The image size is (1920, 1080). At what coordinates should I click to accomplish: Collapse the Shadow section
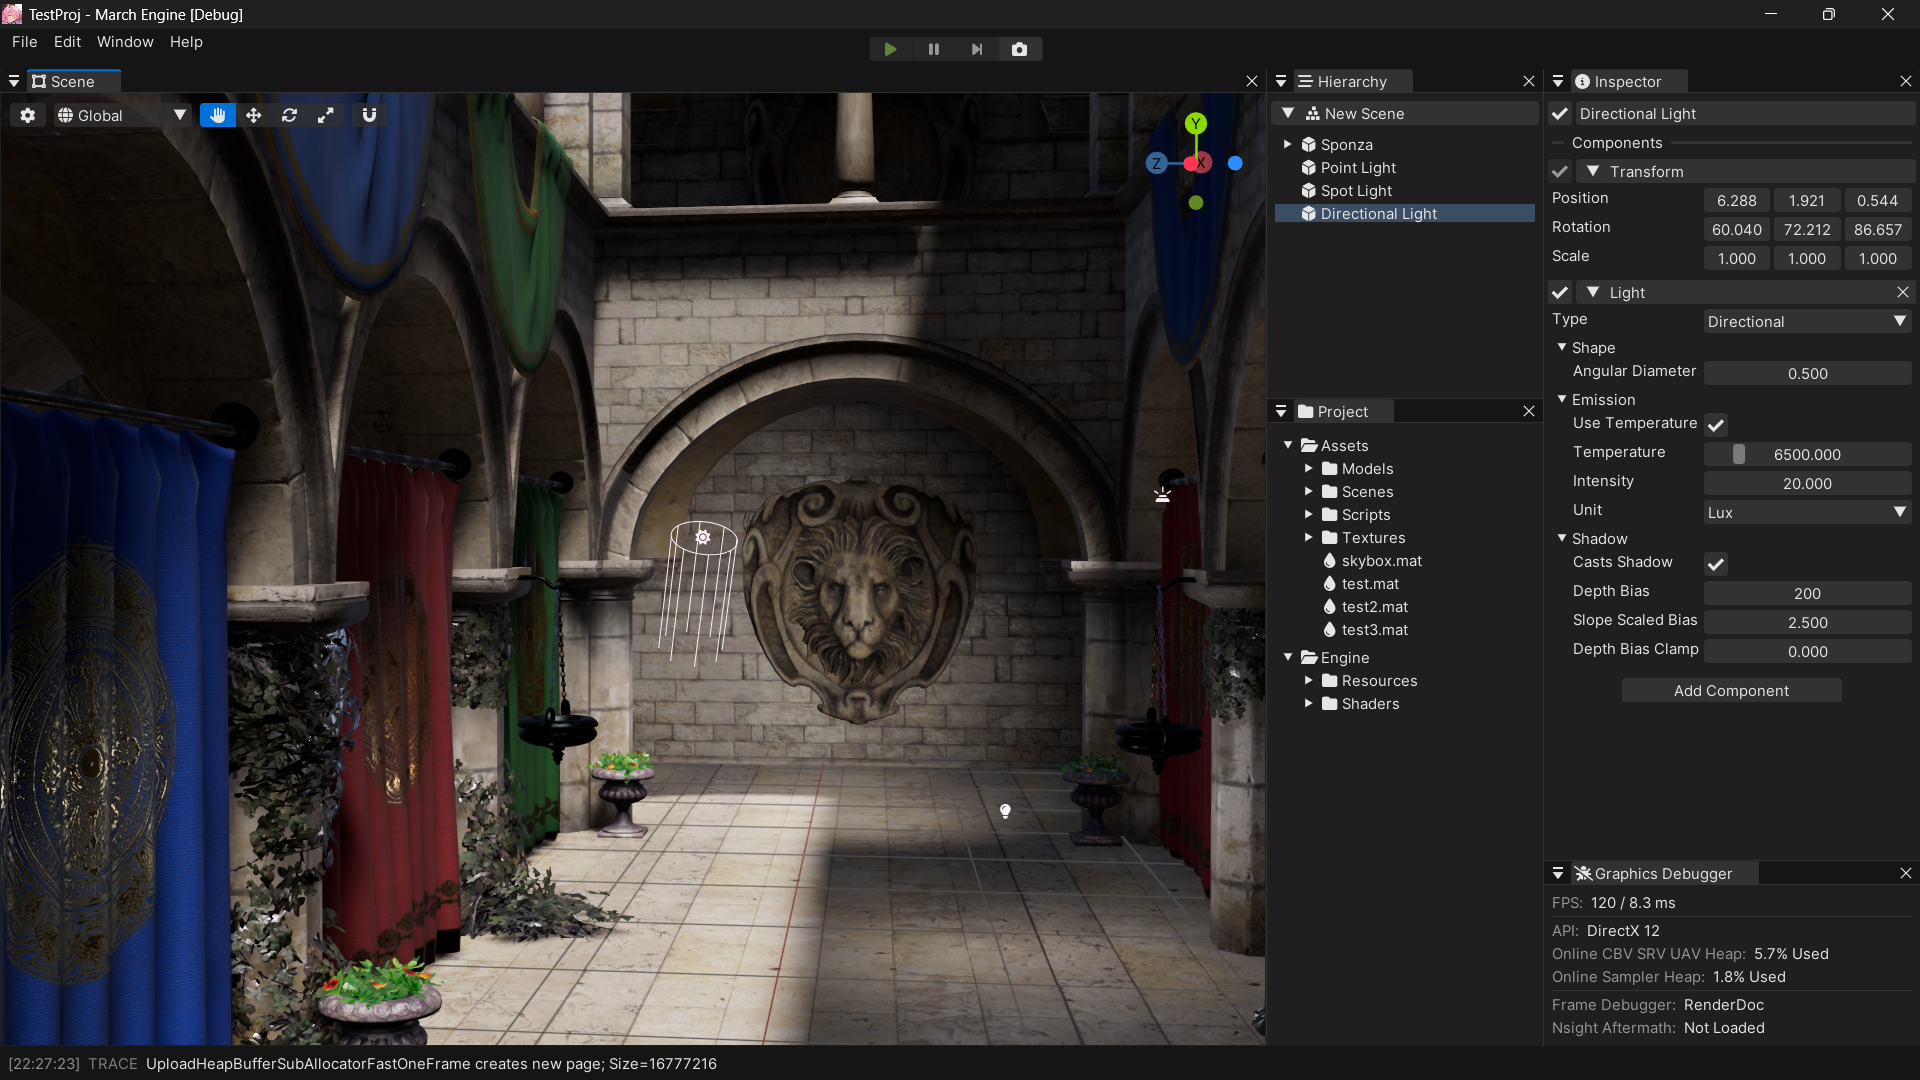(x=1562, y=538)
